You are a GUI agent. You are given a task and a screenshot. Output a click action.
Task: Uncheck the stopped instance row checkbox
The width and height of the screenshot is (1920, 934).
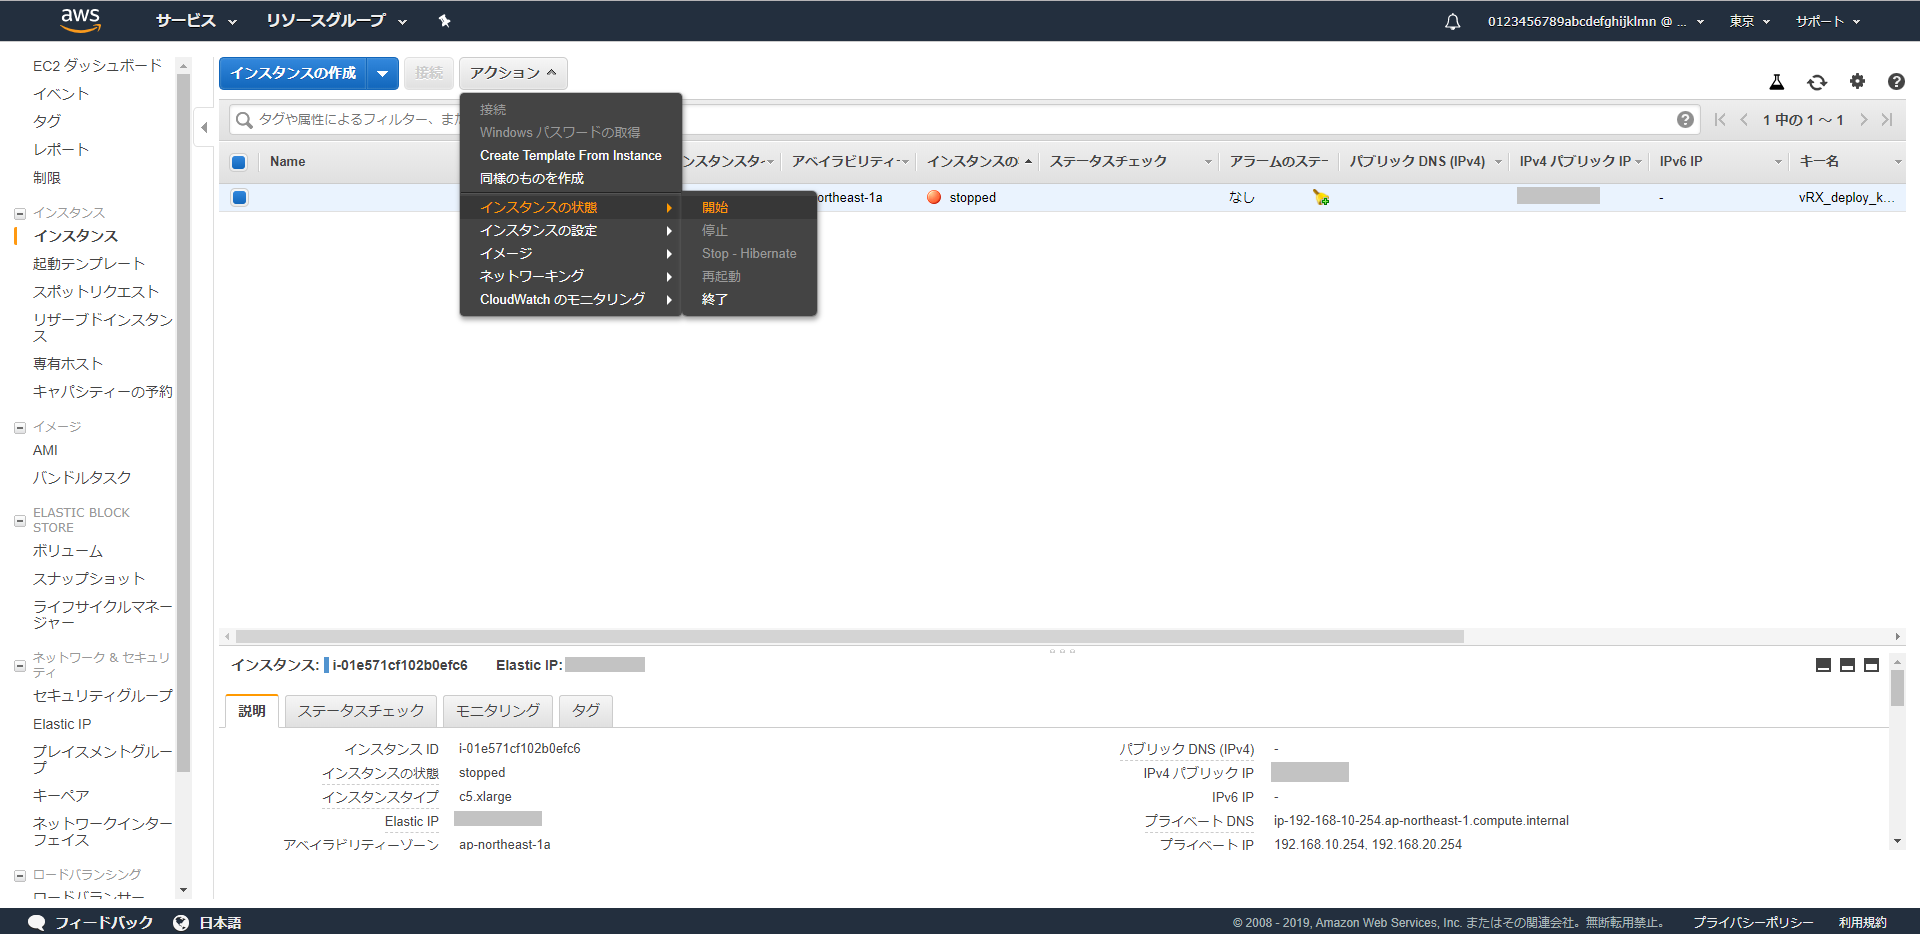pos(239,198)
